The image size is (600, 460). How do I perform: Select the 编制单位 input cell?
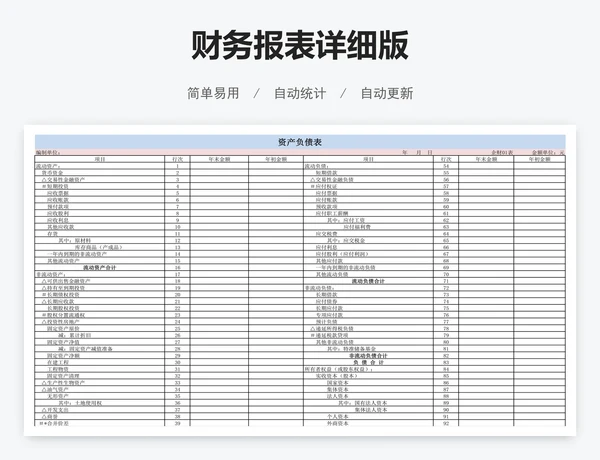[49, 152]
